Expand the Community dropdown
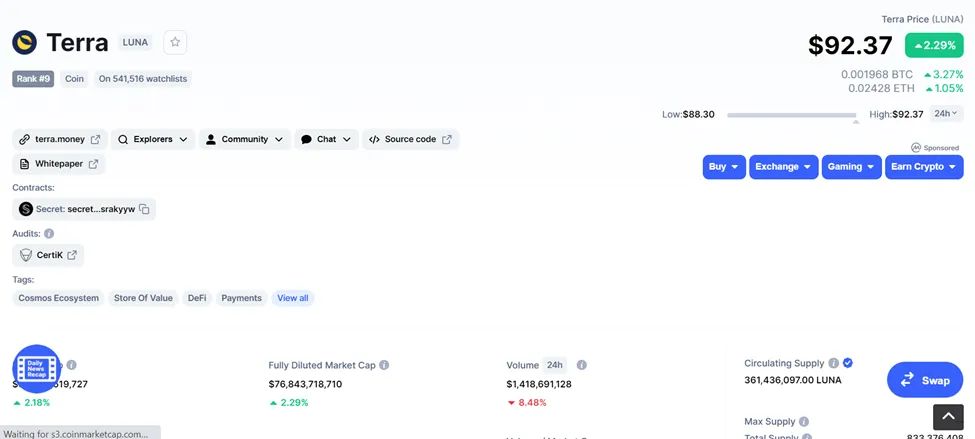This screenshot has width=975, height=439. (244, 139)
